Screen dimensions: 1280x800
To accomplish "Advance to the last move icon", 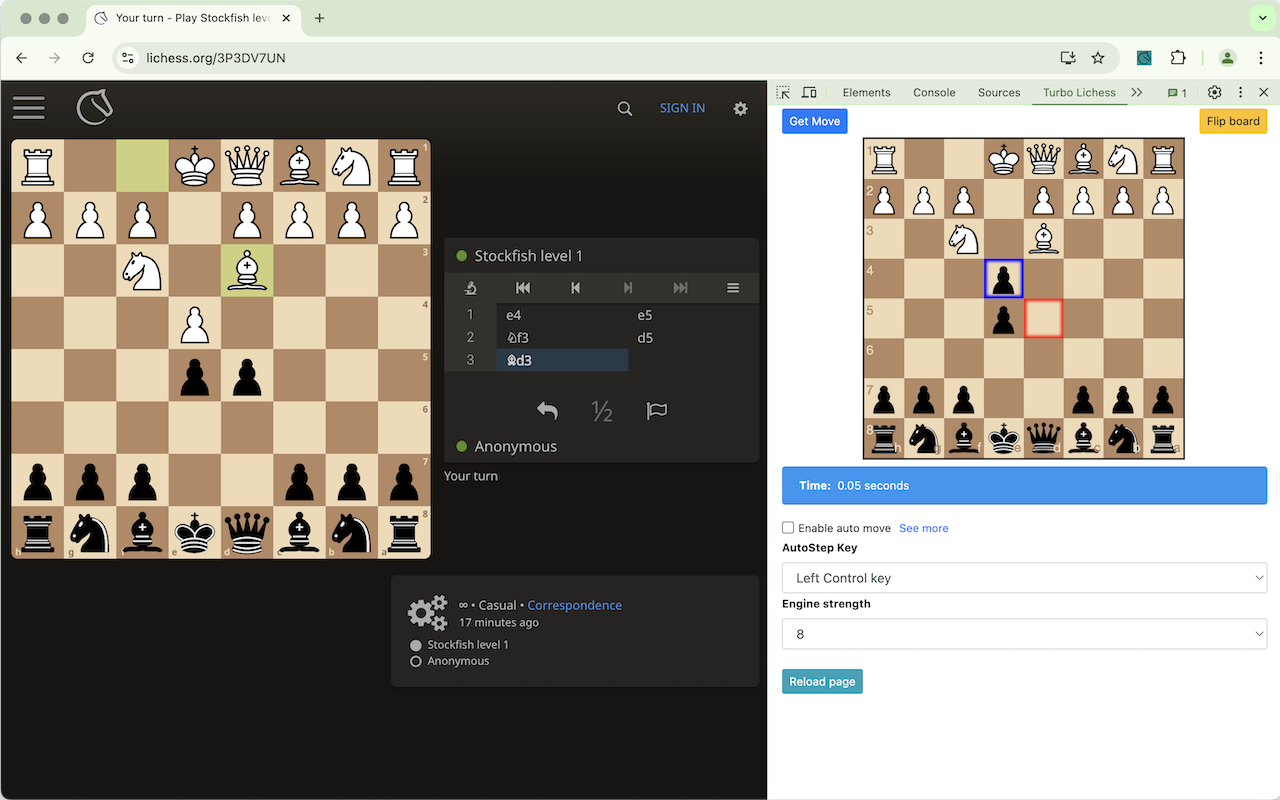I will (x=681, y=287).
